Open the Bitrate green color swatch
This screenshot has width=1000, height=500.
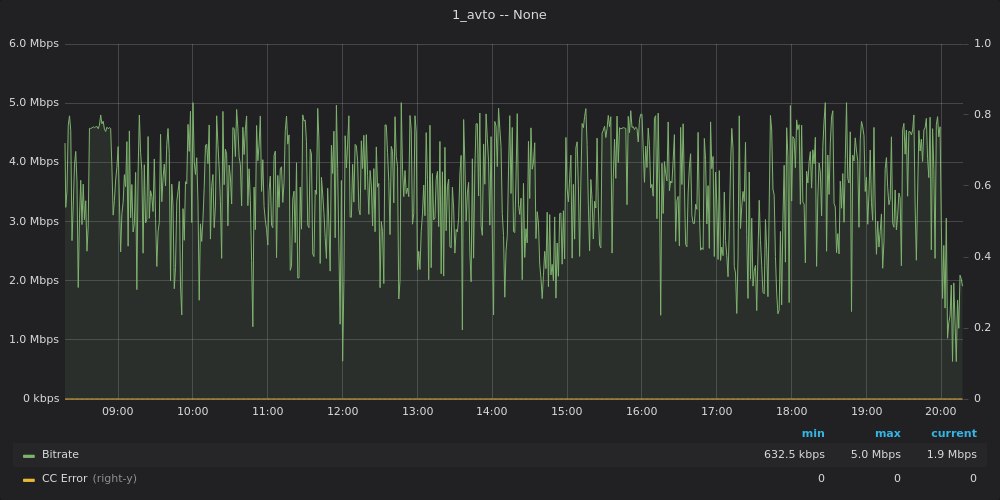coord(29,455)
